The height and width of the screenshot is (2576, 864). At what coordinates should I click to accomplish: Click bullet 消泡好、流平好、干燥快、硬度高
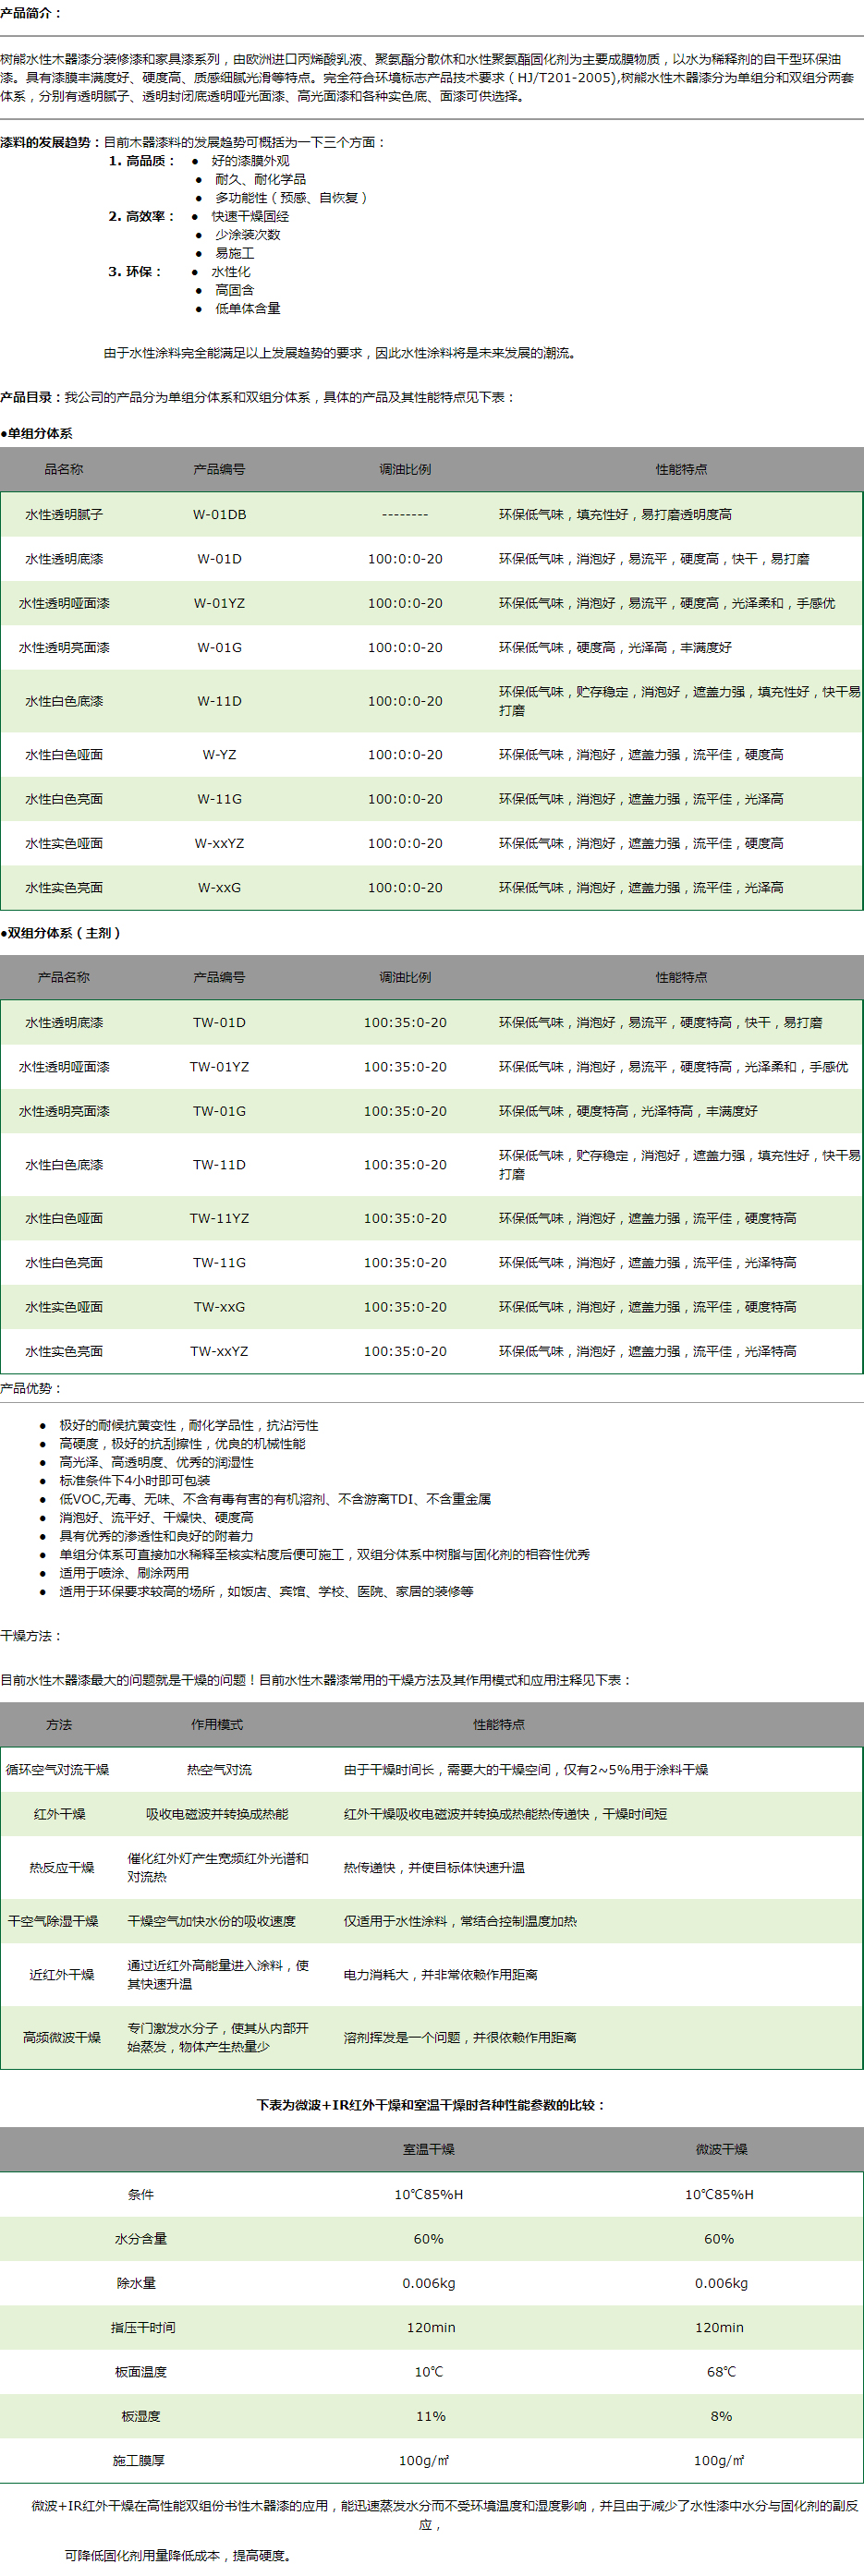(x=156, y=1518)
